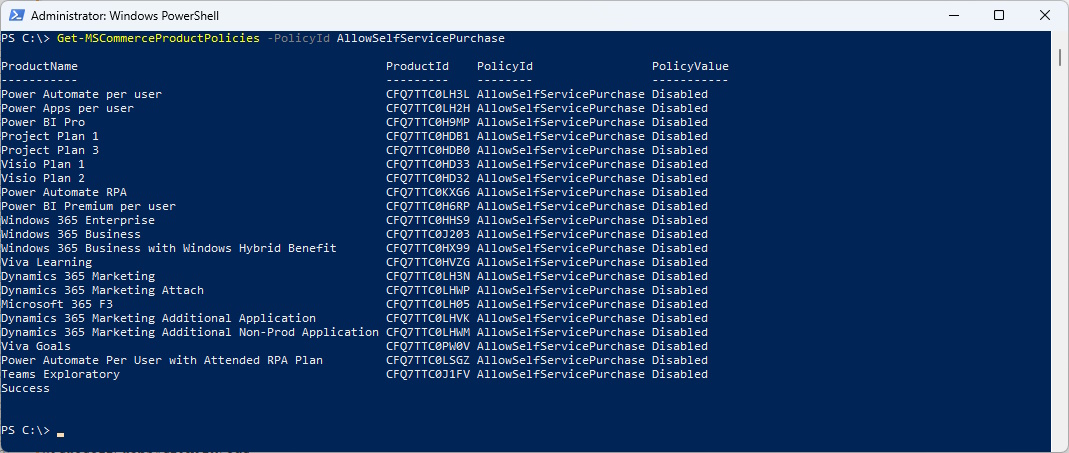
Task: Click AllowSelfServicePurchase parameter in command line
Action: pos(421,38)
